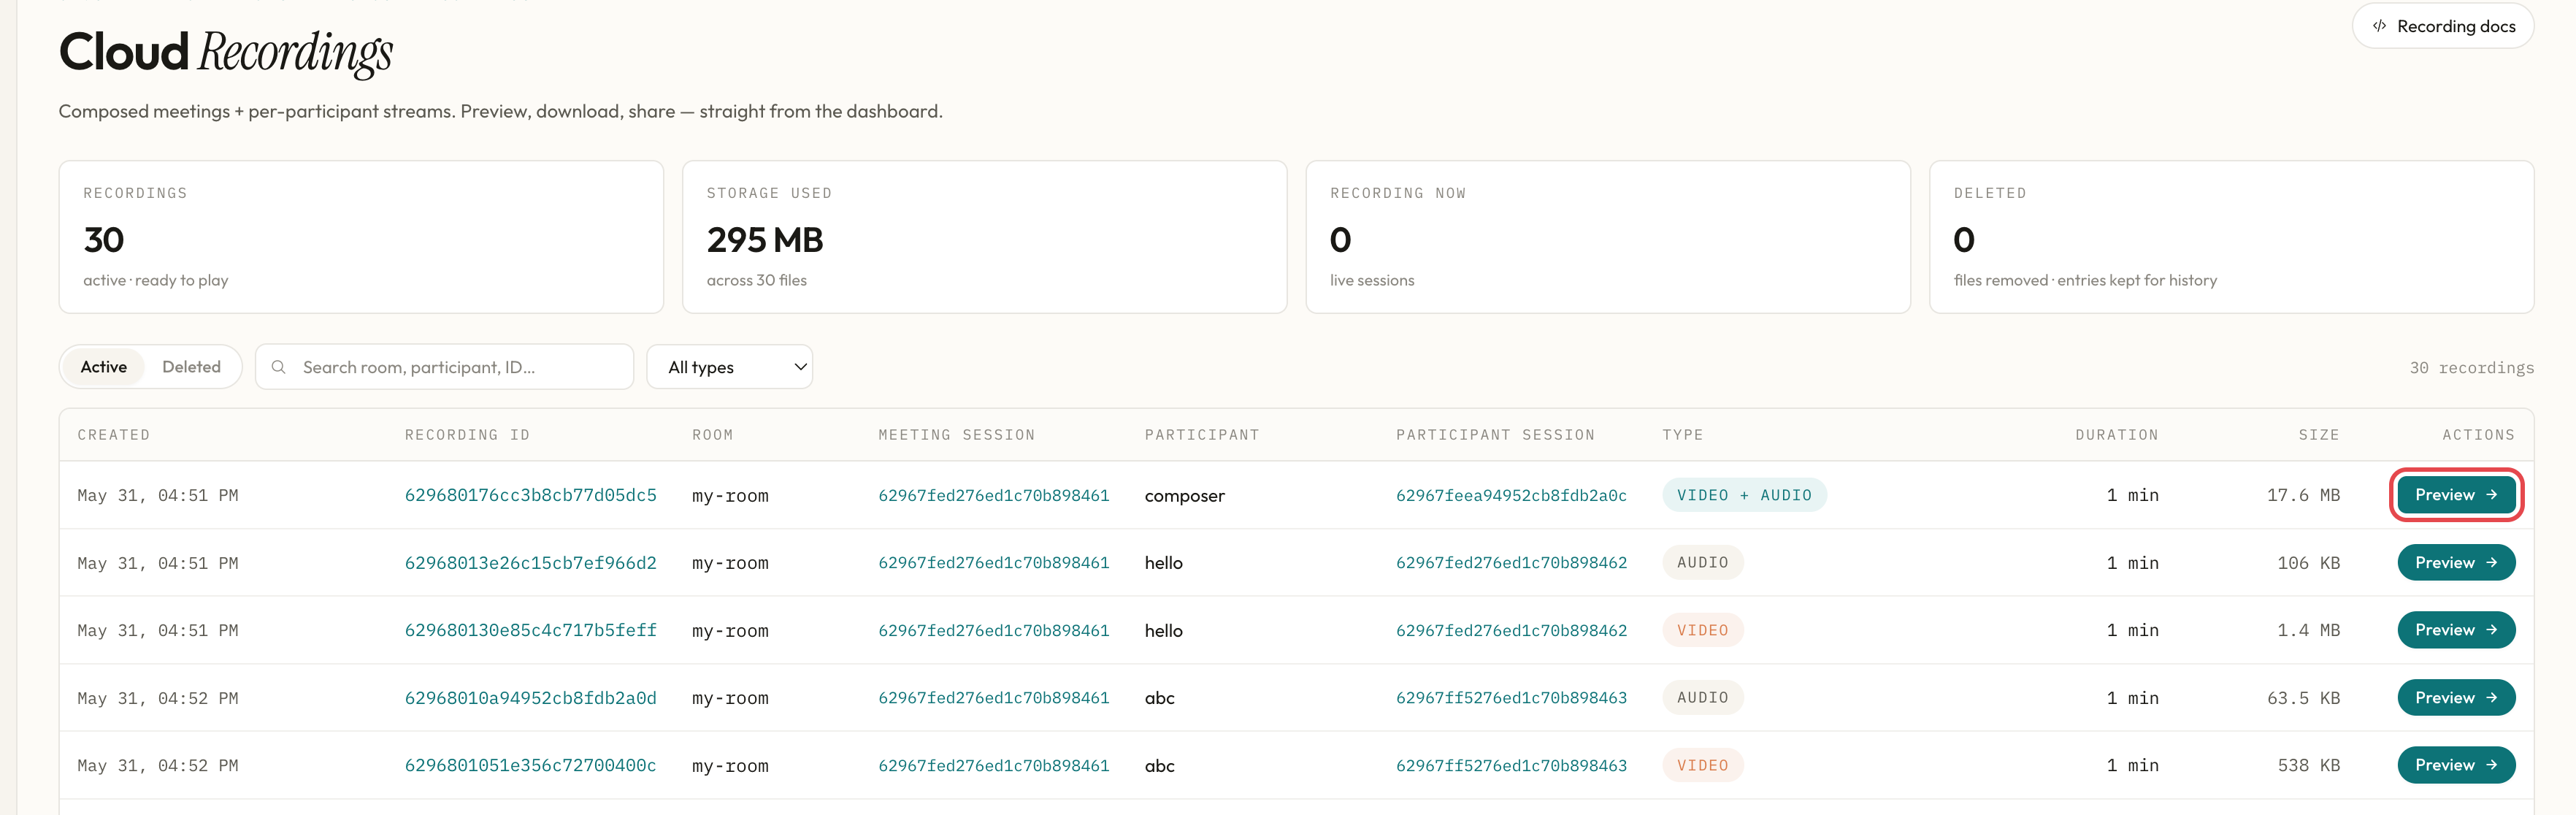Preview the hello AUDIO recording of 106 KB
Screen dimensions: 2576x815
[x=2456, y=563]
